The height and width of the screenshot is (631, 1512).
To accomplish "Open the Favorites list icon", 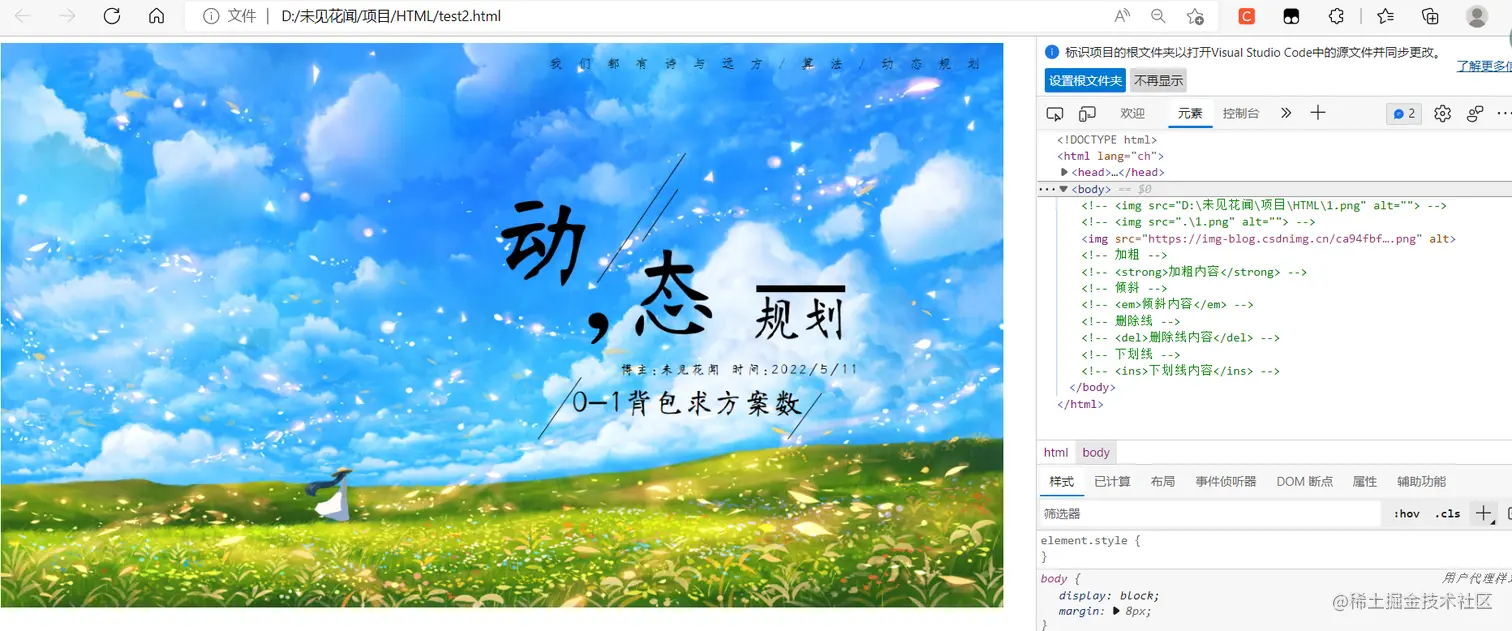I will coord(1385,16).
